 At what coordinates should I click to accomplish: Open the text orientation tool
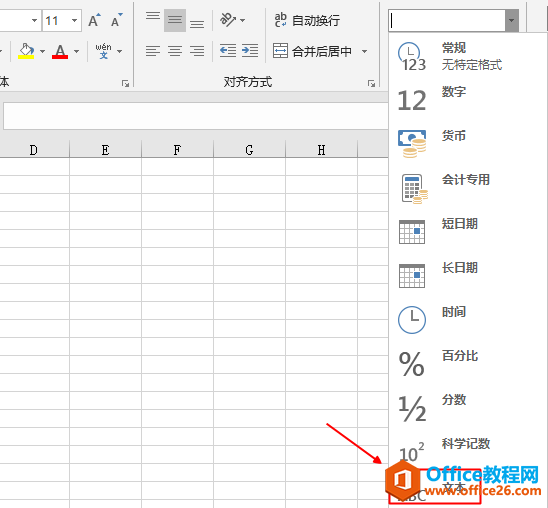pos(228,20)
